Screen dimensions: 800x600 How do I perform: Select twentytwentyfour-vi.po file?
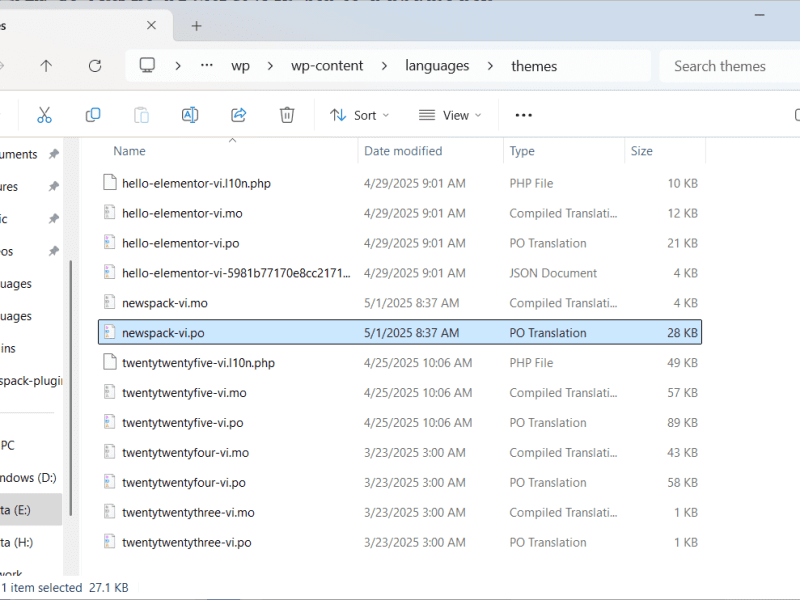(x=400, y=482)
